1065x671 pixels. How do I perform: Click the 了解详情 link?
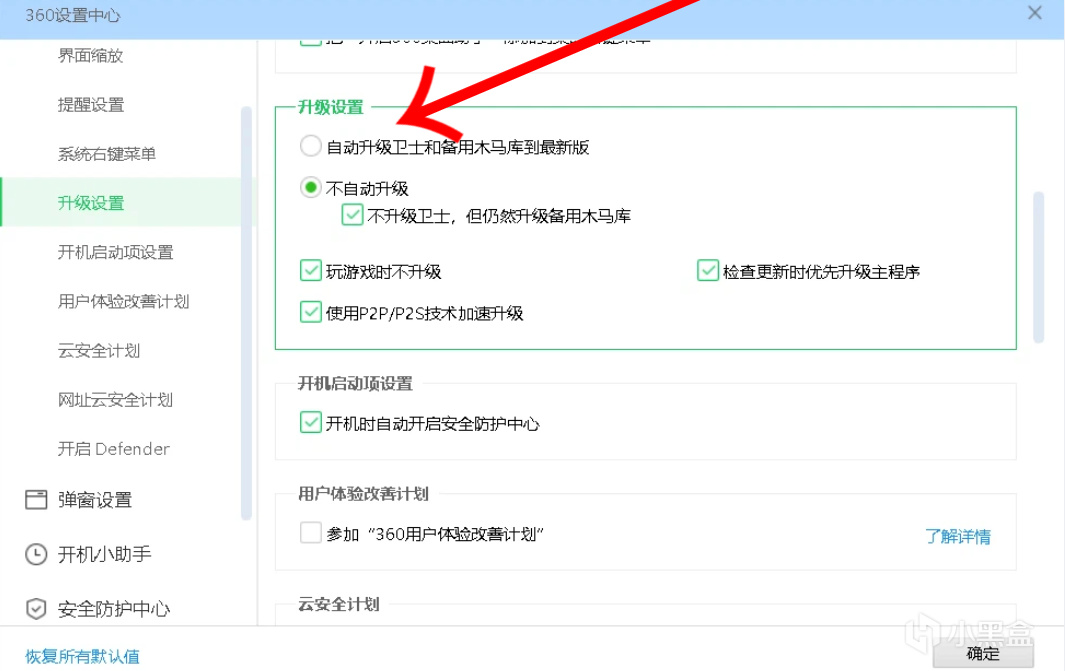tap(958, 537)
